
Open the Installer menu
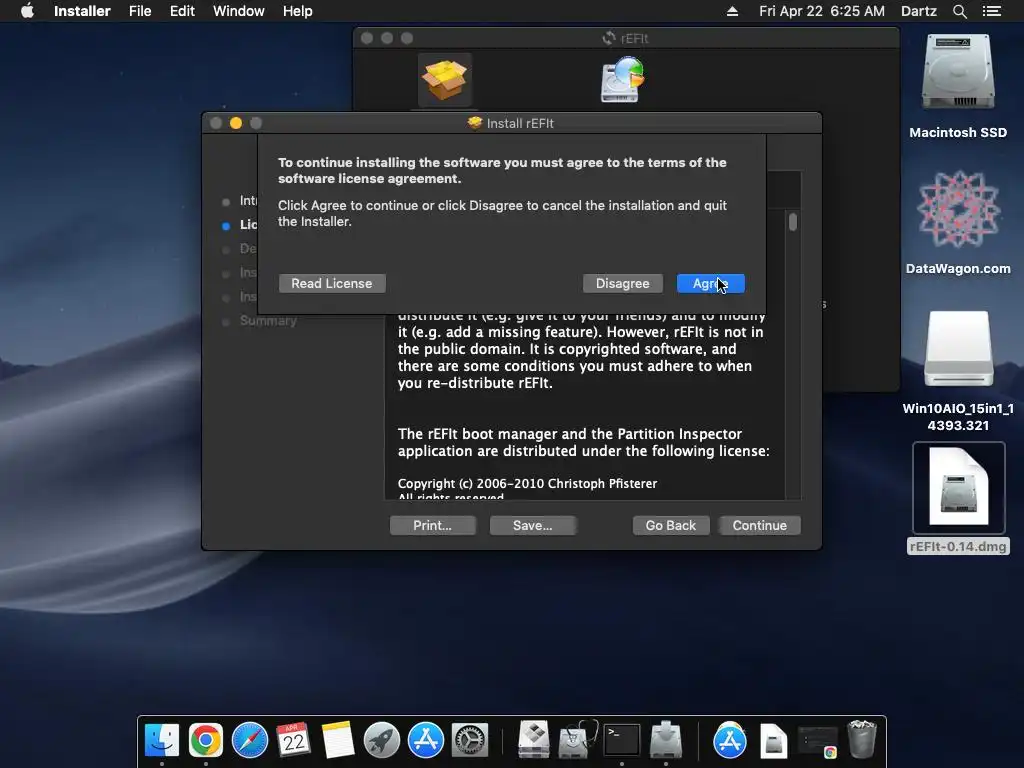82,11
